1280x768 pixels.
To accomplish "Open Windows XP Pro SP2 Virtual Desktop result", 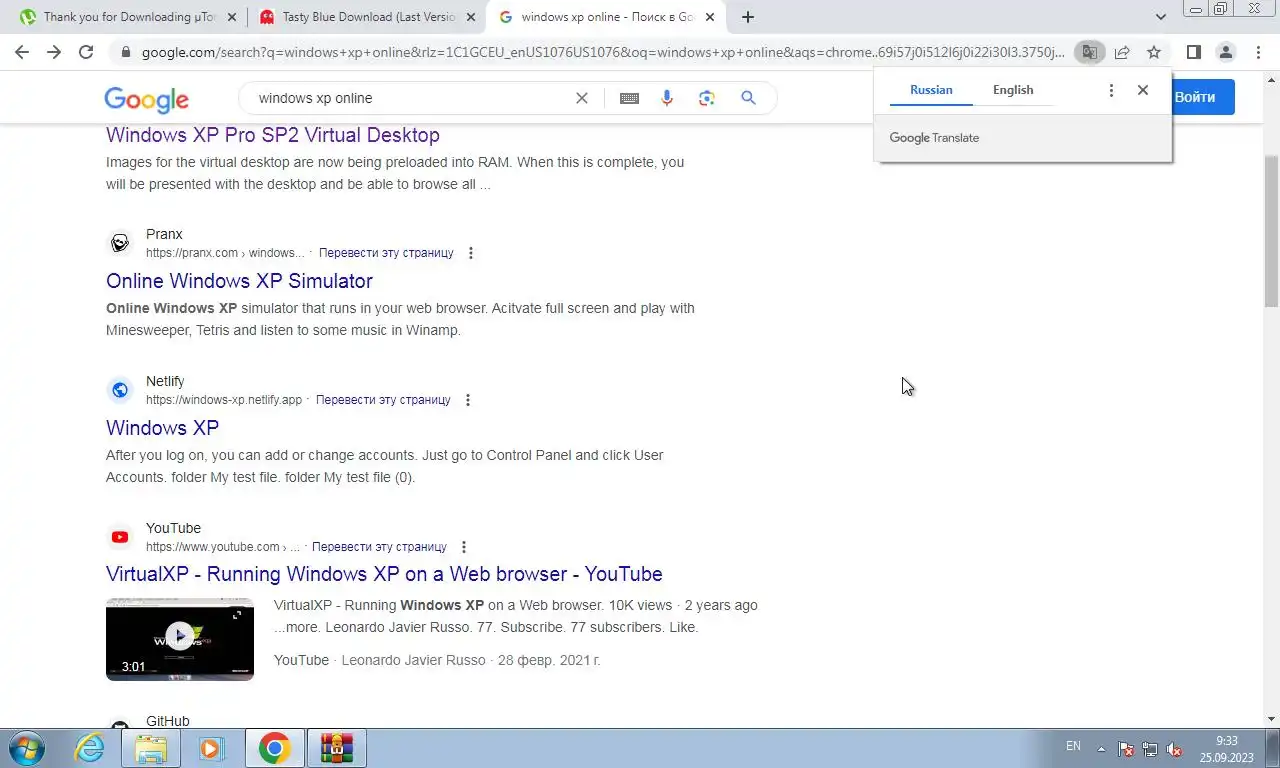I will coord(273,135).
